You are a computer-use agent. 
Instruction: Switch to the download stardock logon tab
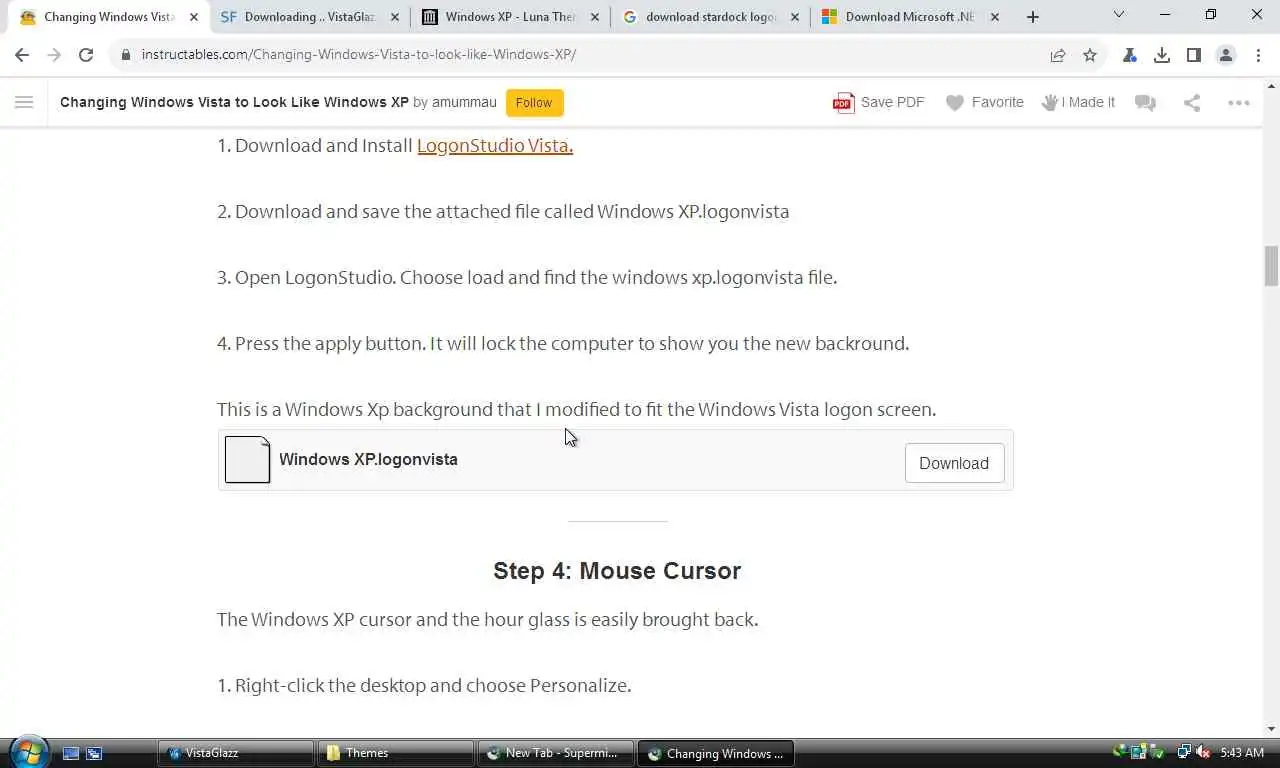[711, 17]
